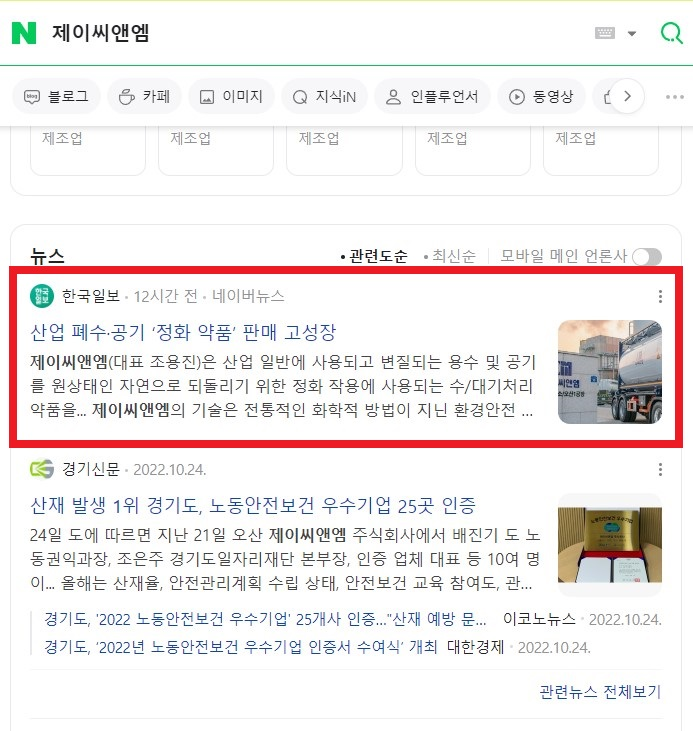Open the on-screen keyboard icon

click(605, 33)
